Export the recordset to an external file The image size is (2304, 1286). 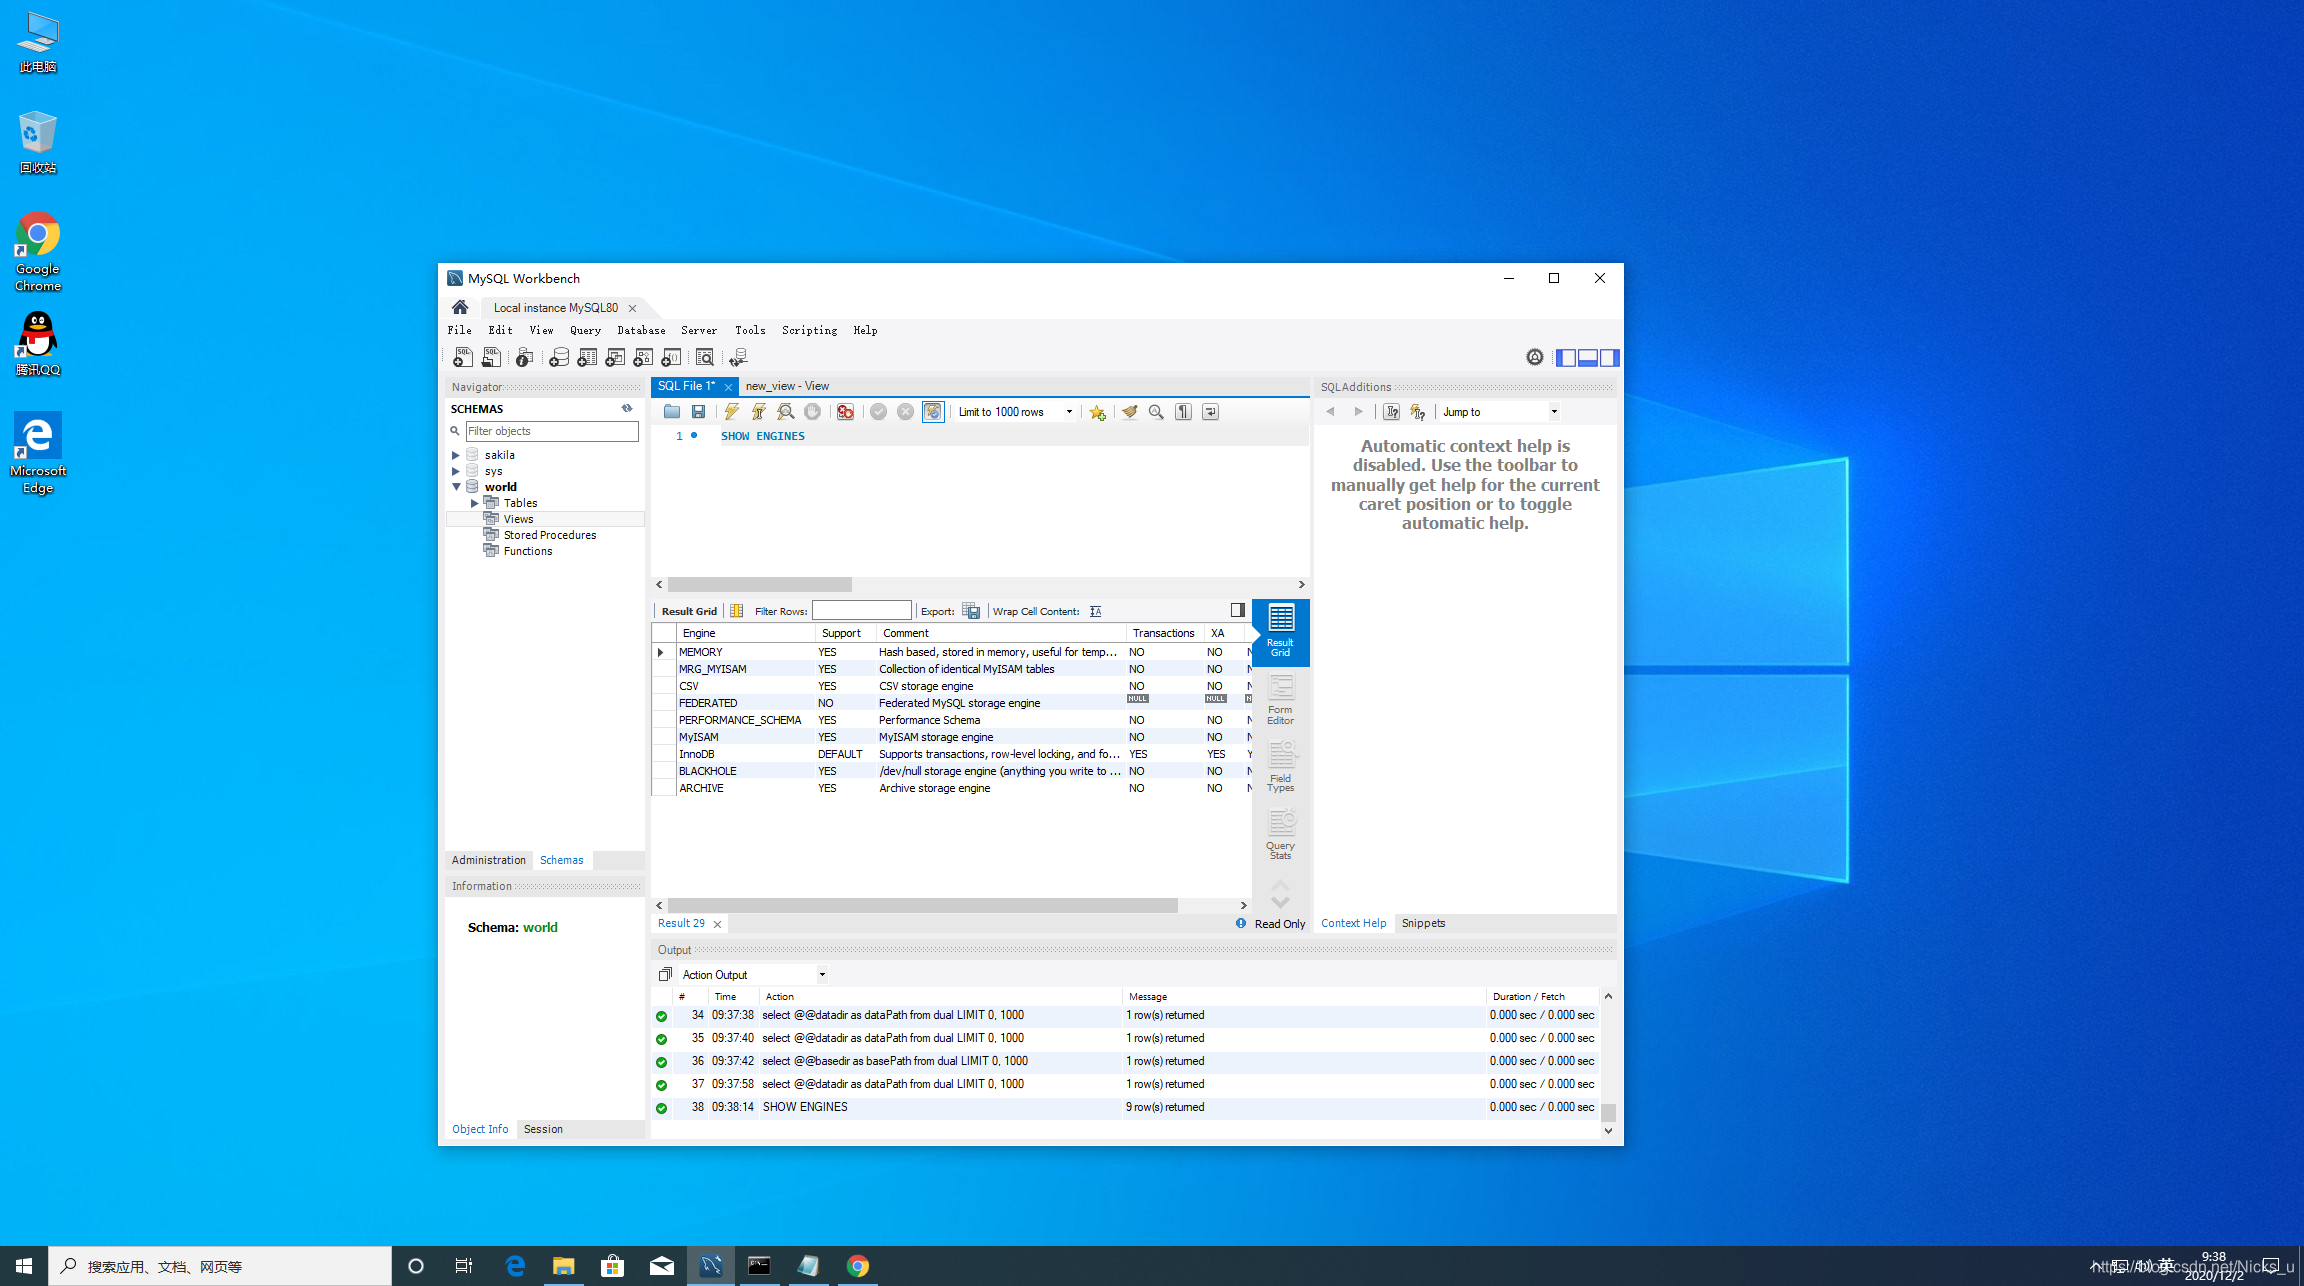(971, 611)
